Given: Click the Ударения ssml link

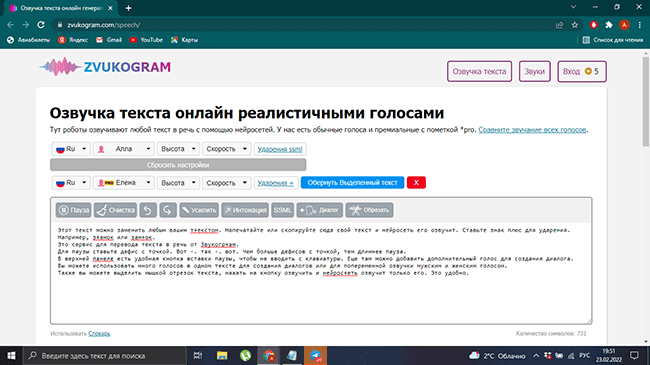Looking at the screenshot, I should point(280,149).
